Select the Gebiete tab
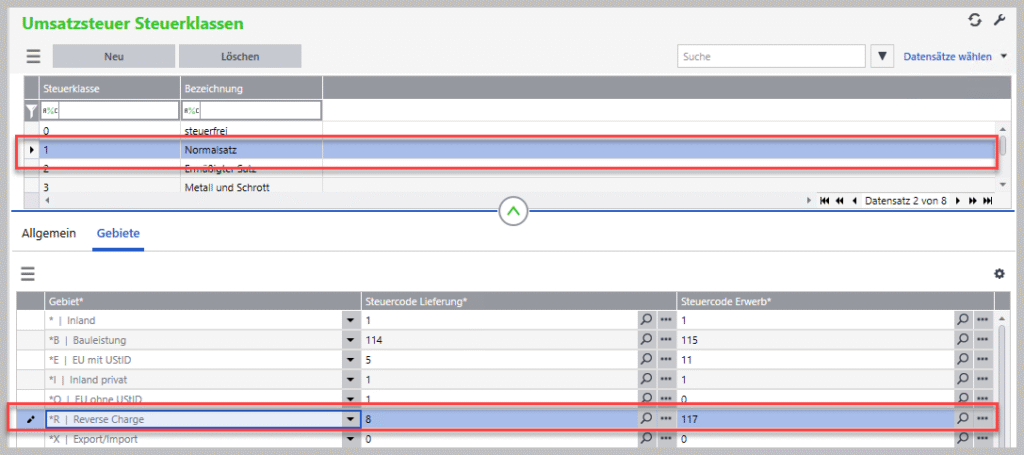This screenshot has height=455, width=1024. click(118, 233)
